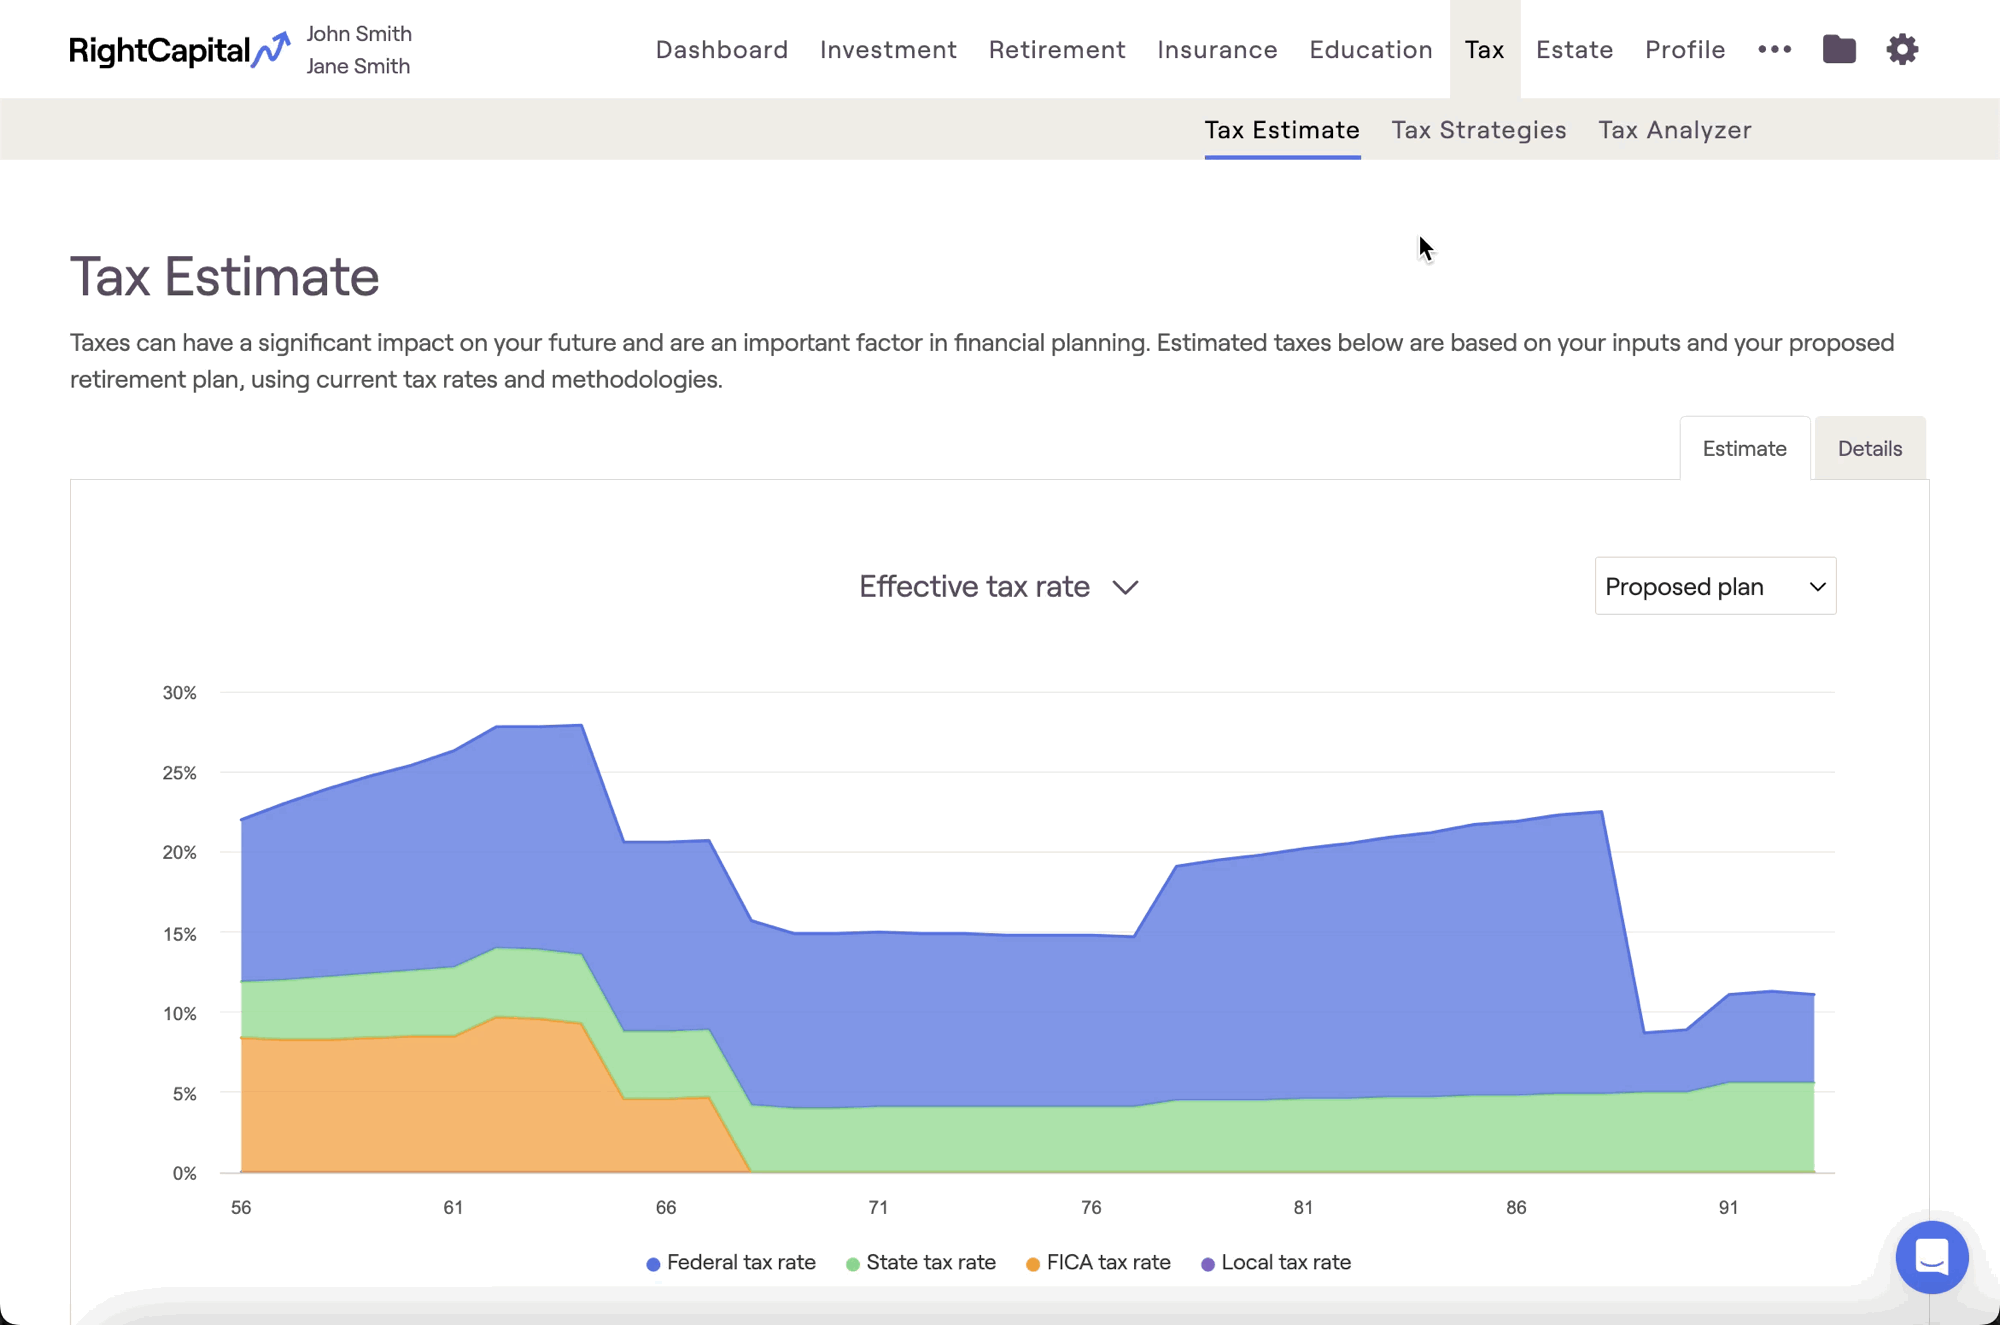Screen dimensions: 2000x1325
Task: Open the Investment section
Action: 888,50
